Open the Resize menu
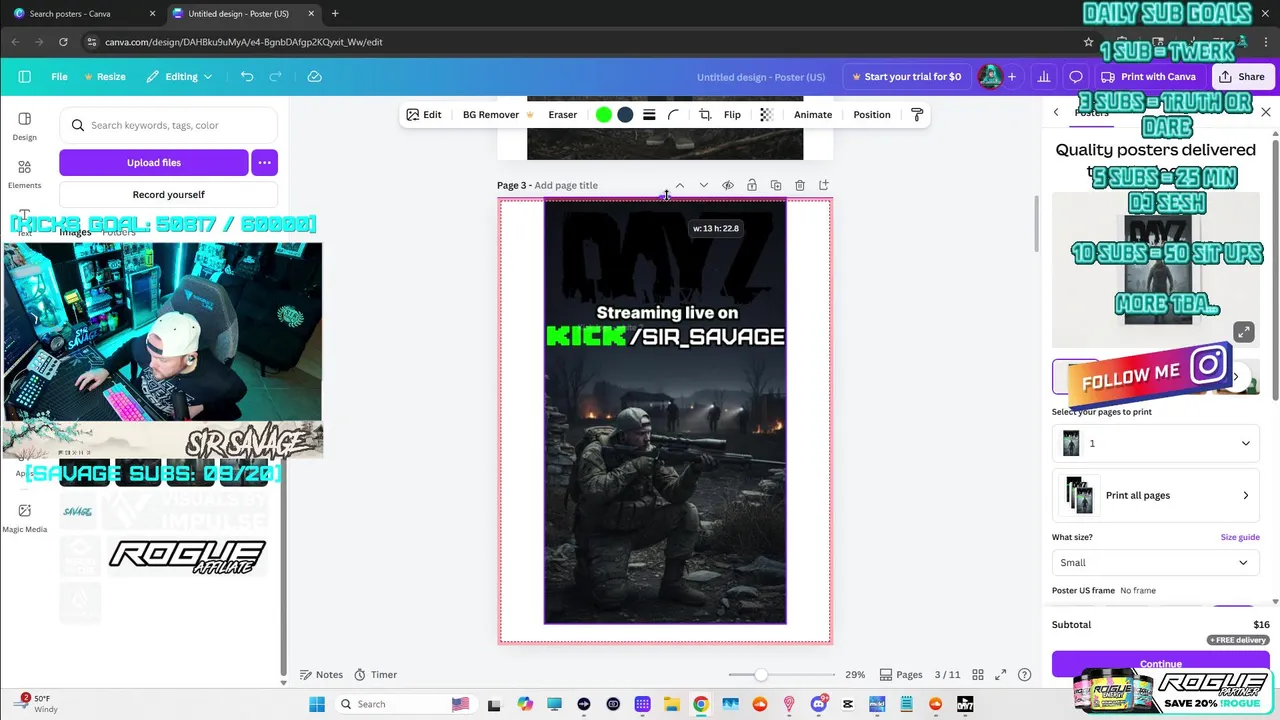Screen dimensions: 1280x720 105,76
